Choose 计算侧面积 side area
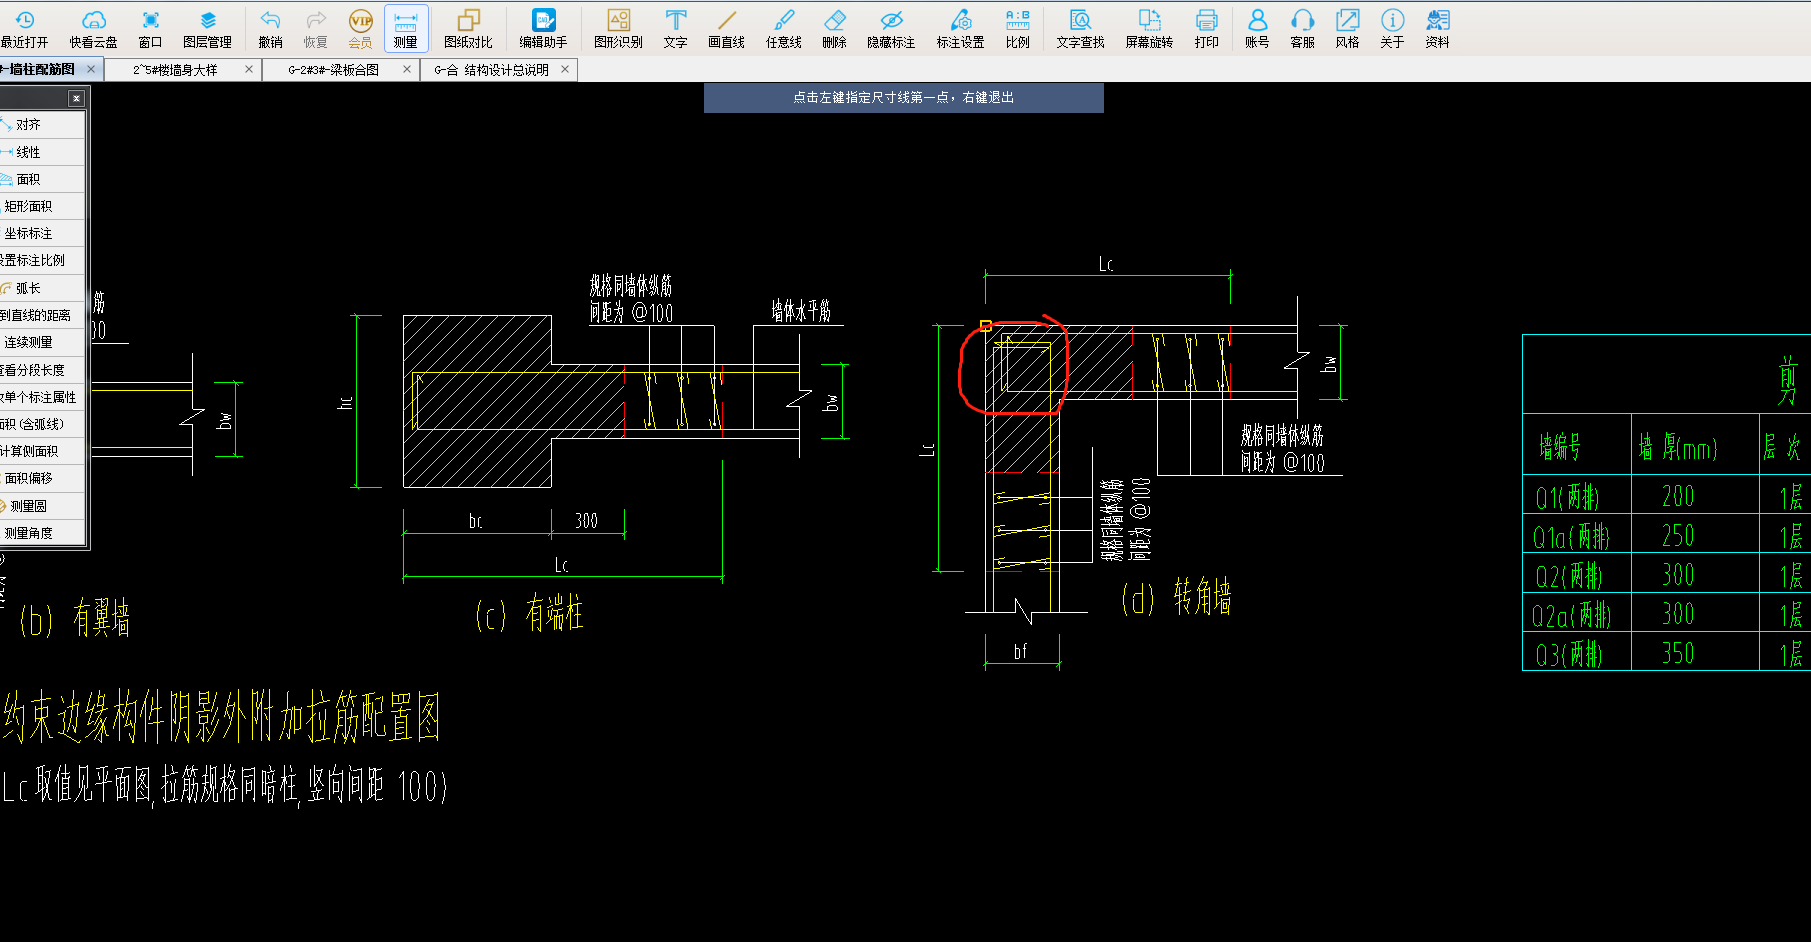The image size is (1811, 942). tap(42, 451)
